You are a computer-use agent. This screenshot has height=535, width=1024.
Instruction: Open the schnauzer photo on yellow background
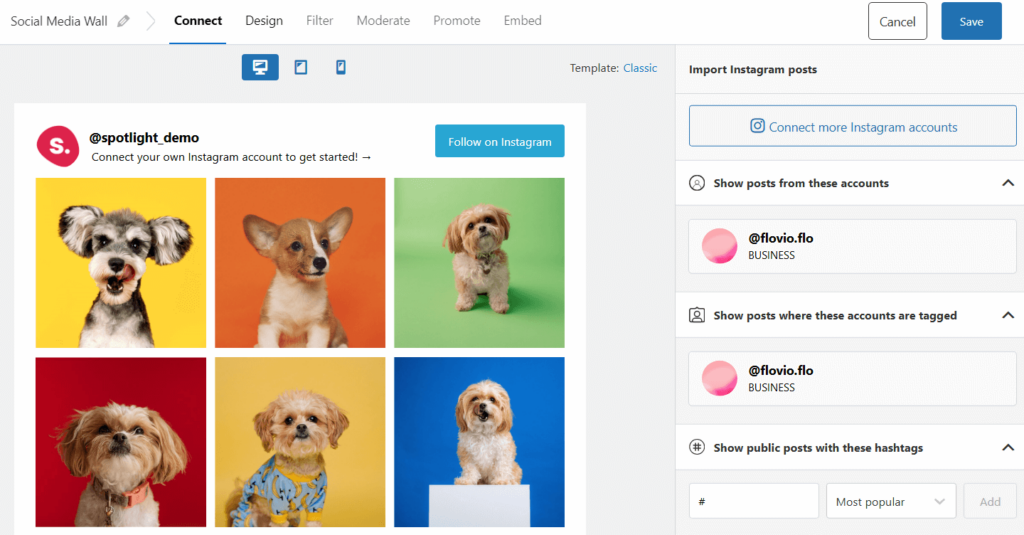pos(121,263)
